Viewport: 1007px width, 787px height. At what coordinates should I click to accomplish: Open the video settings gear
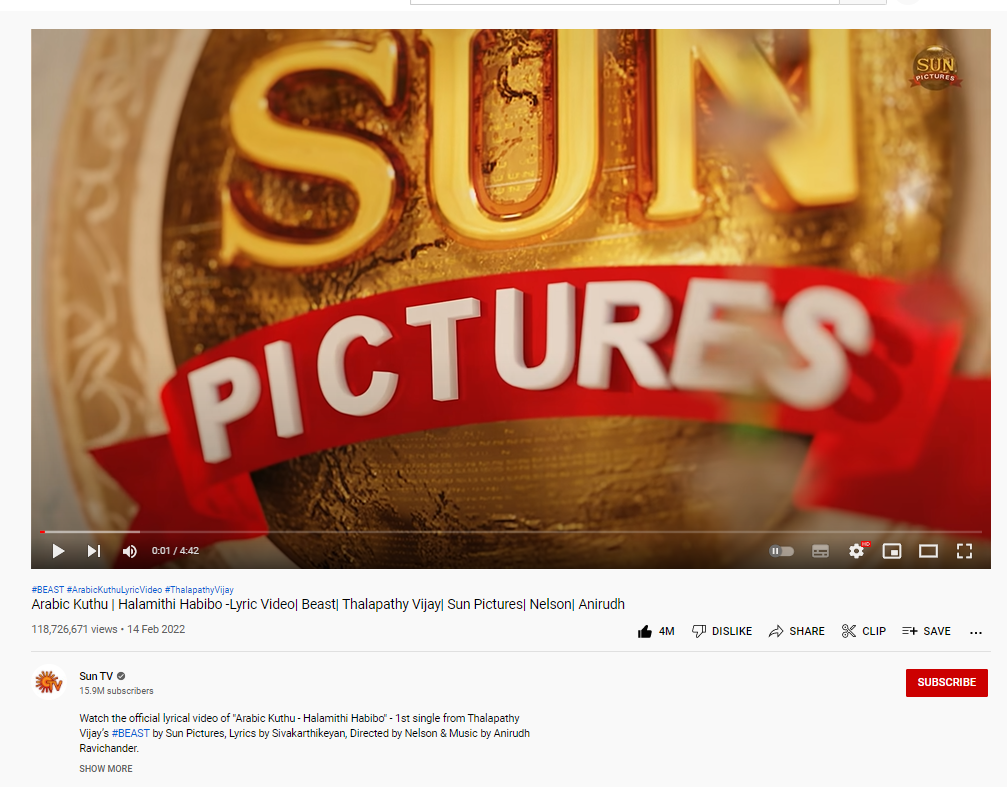[x=856, y=551]
